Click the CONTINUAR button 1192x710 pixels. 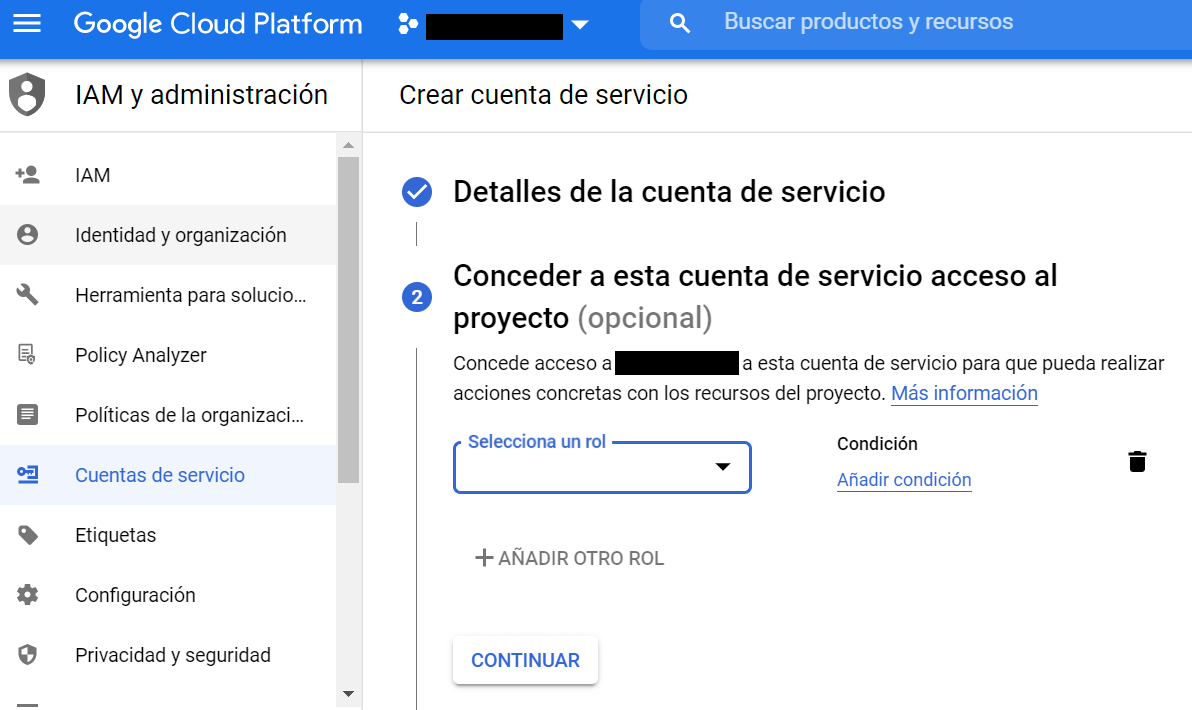(x=525, y=660)
